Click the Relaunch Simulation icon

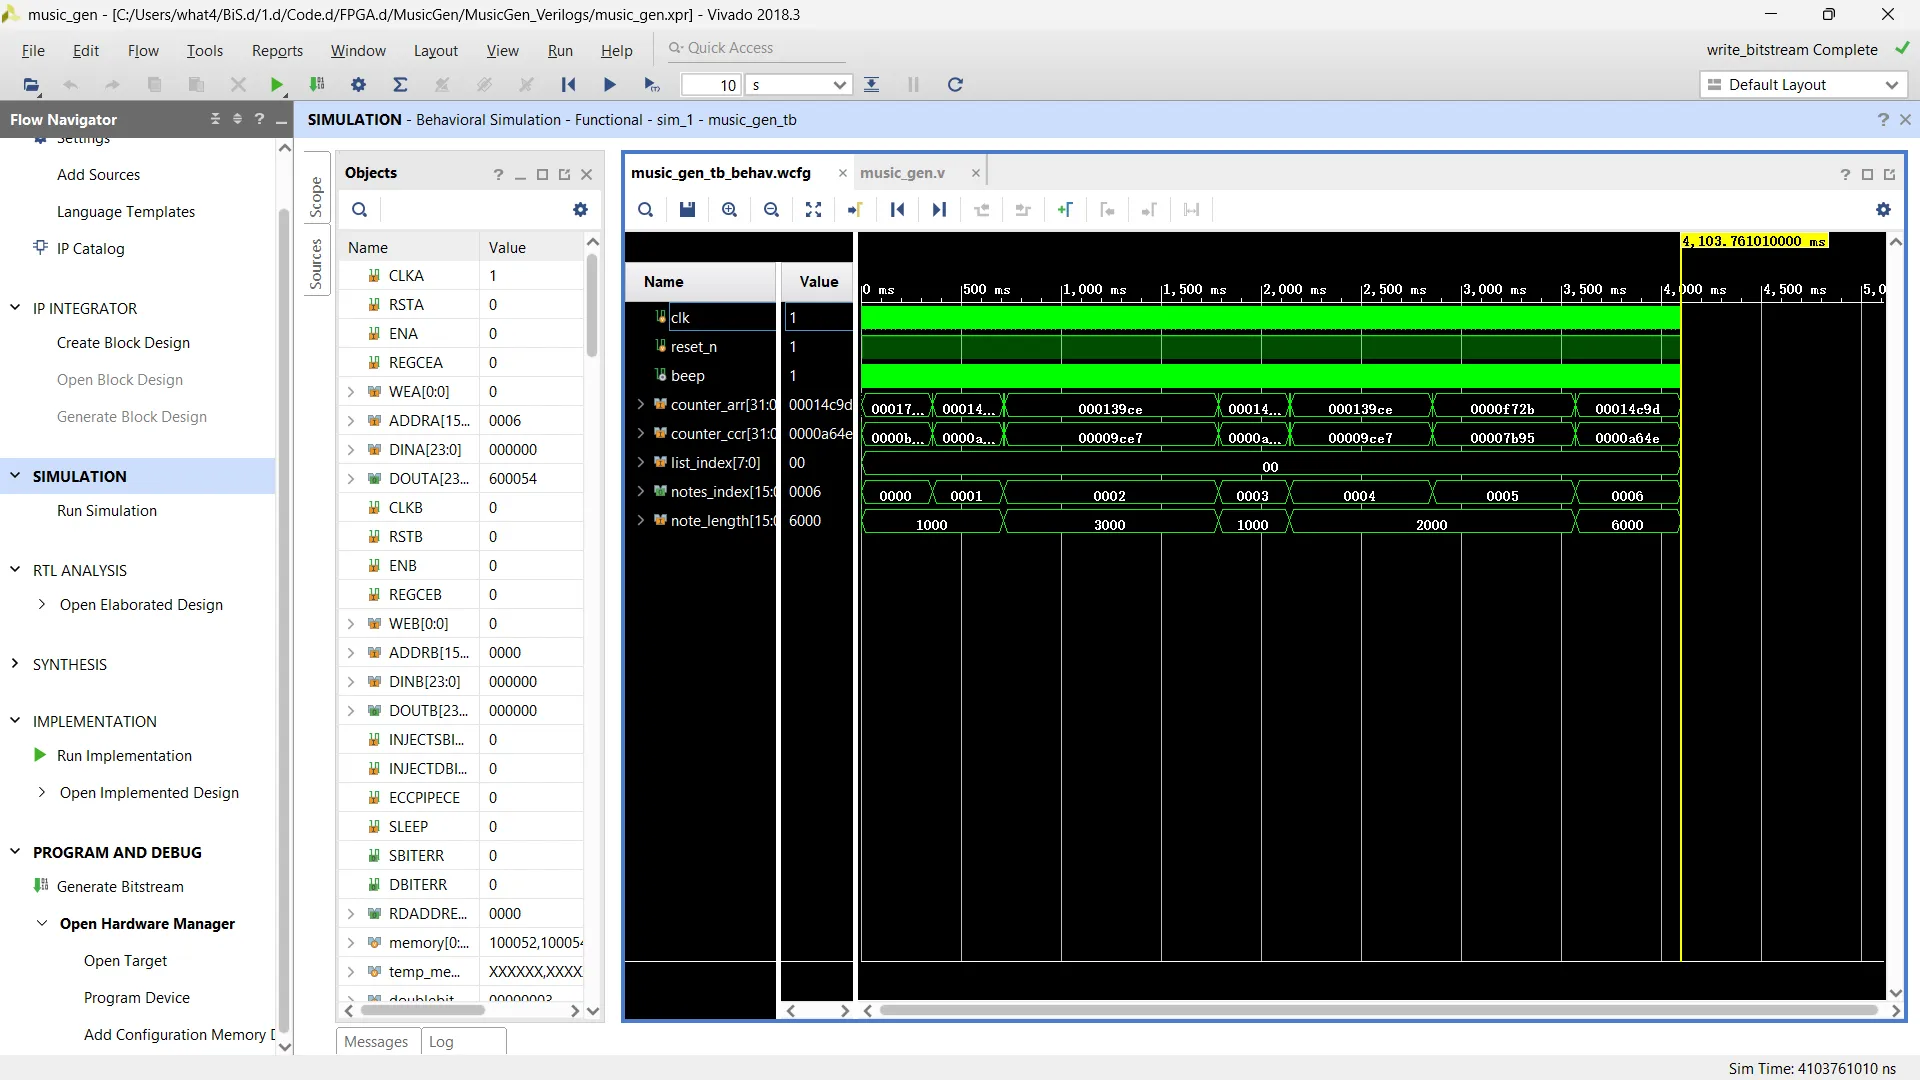coord(955,85)
